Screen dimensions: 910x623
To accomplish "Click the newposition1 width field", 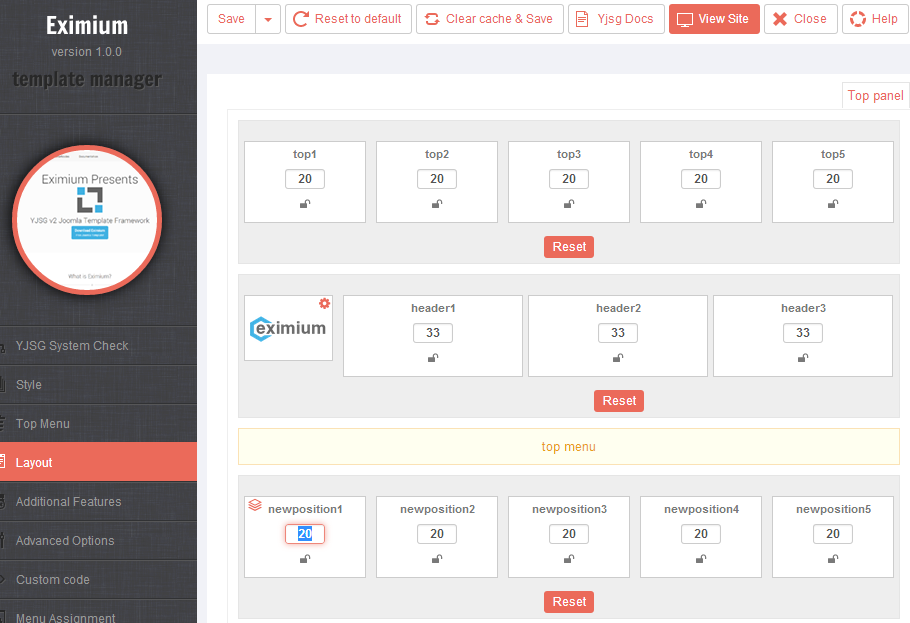I will pos(305,534).
